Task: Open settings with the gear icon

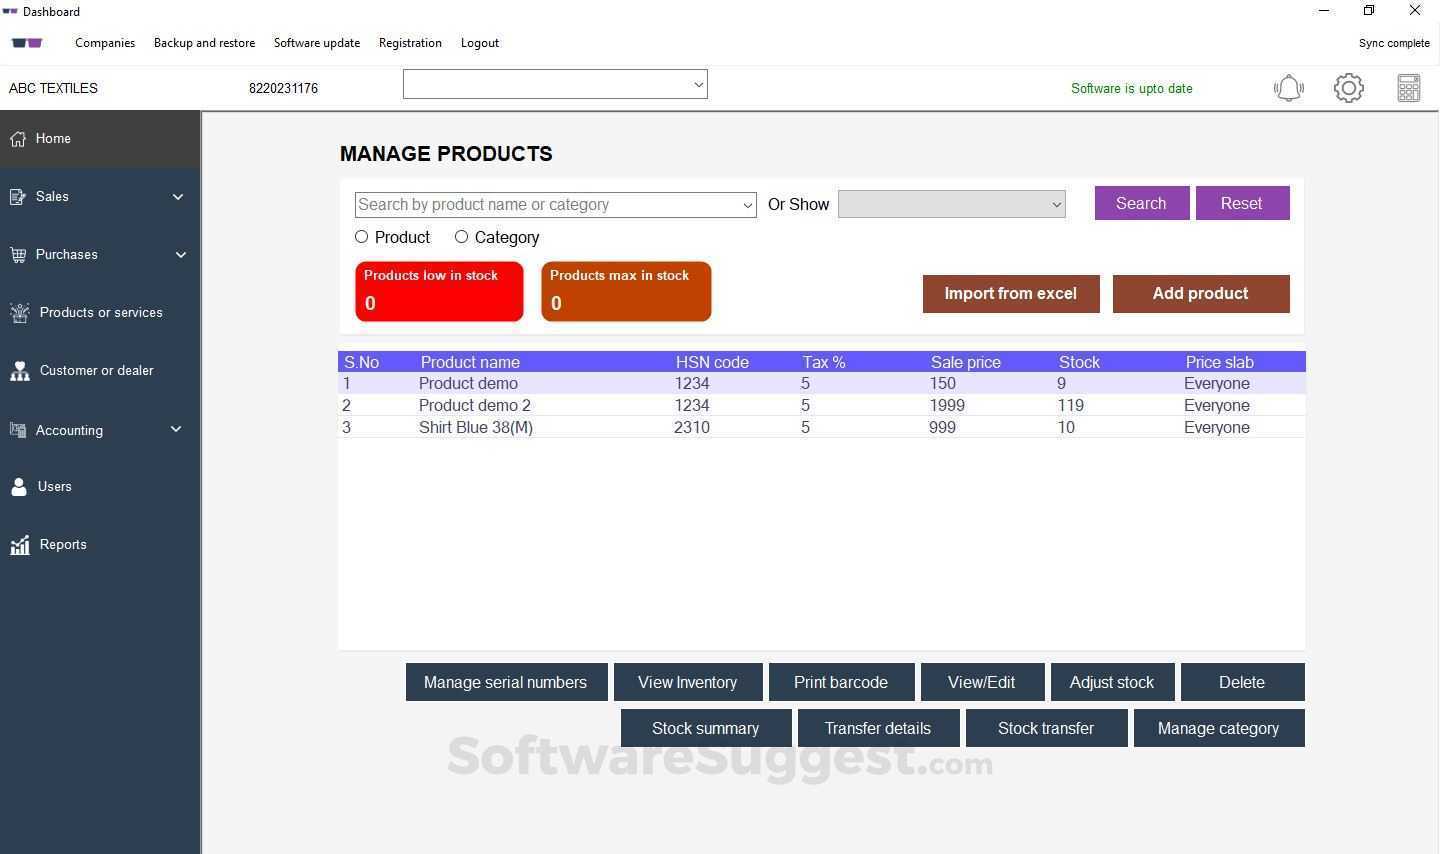Action: pyautogui.click(x=1348, y=88)
